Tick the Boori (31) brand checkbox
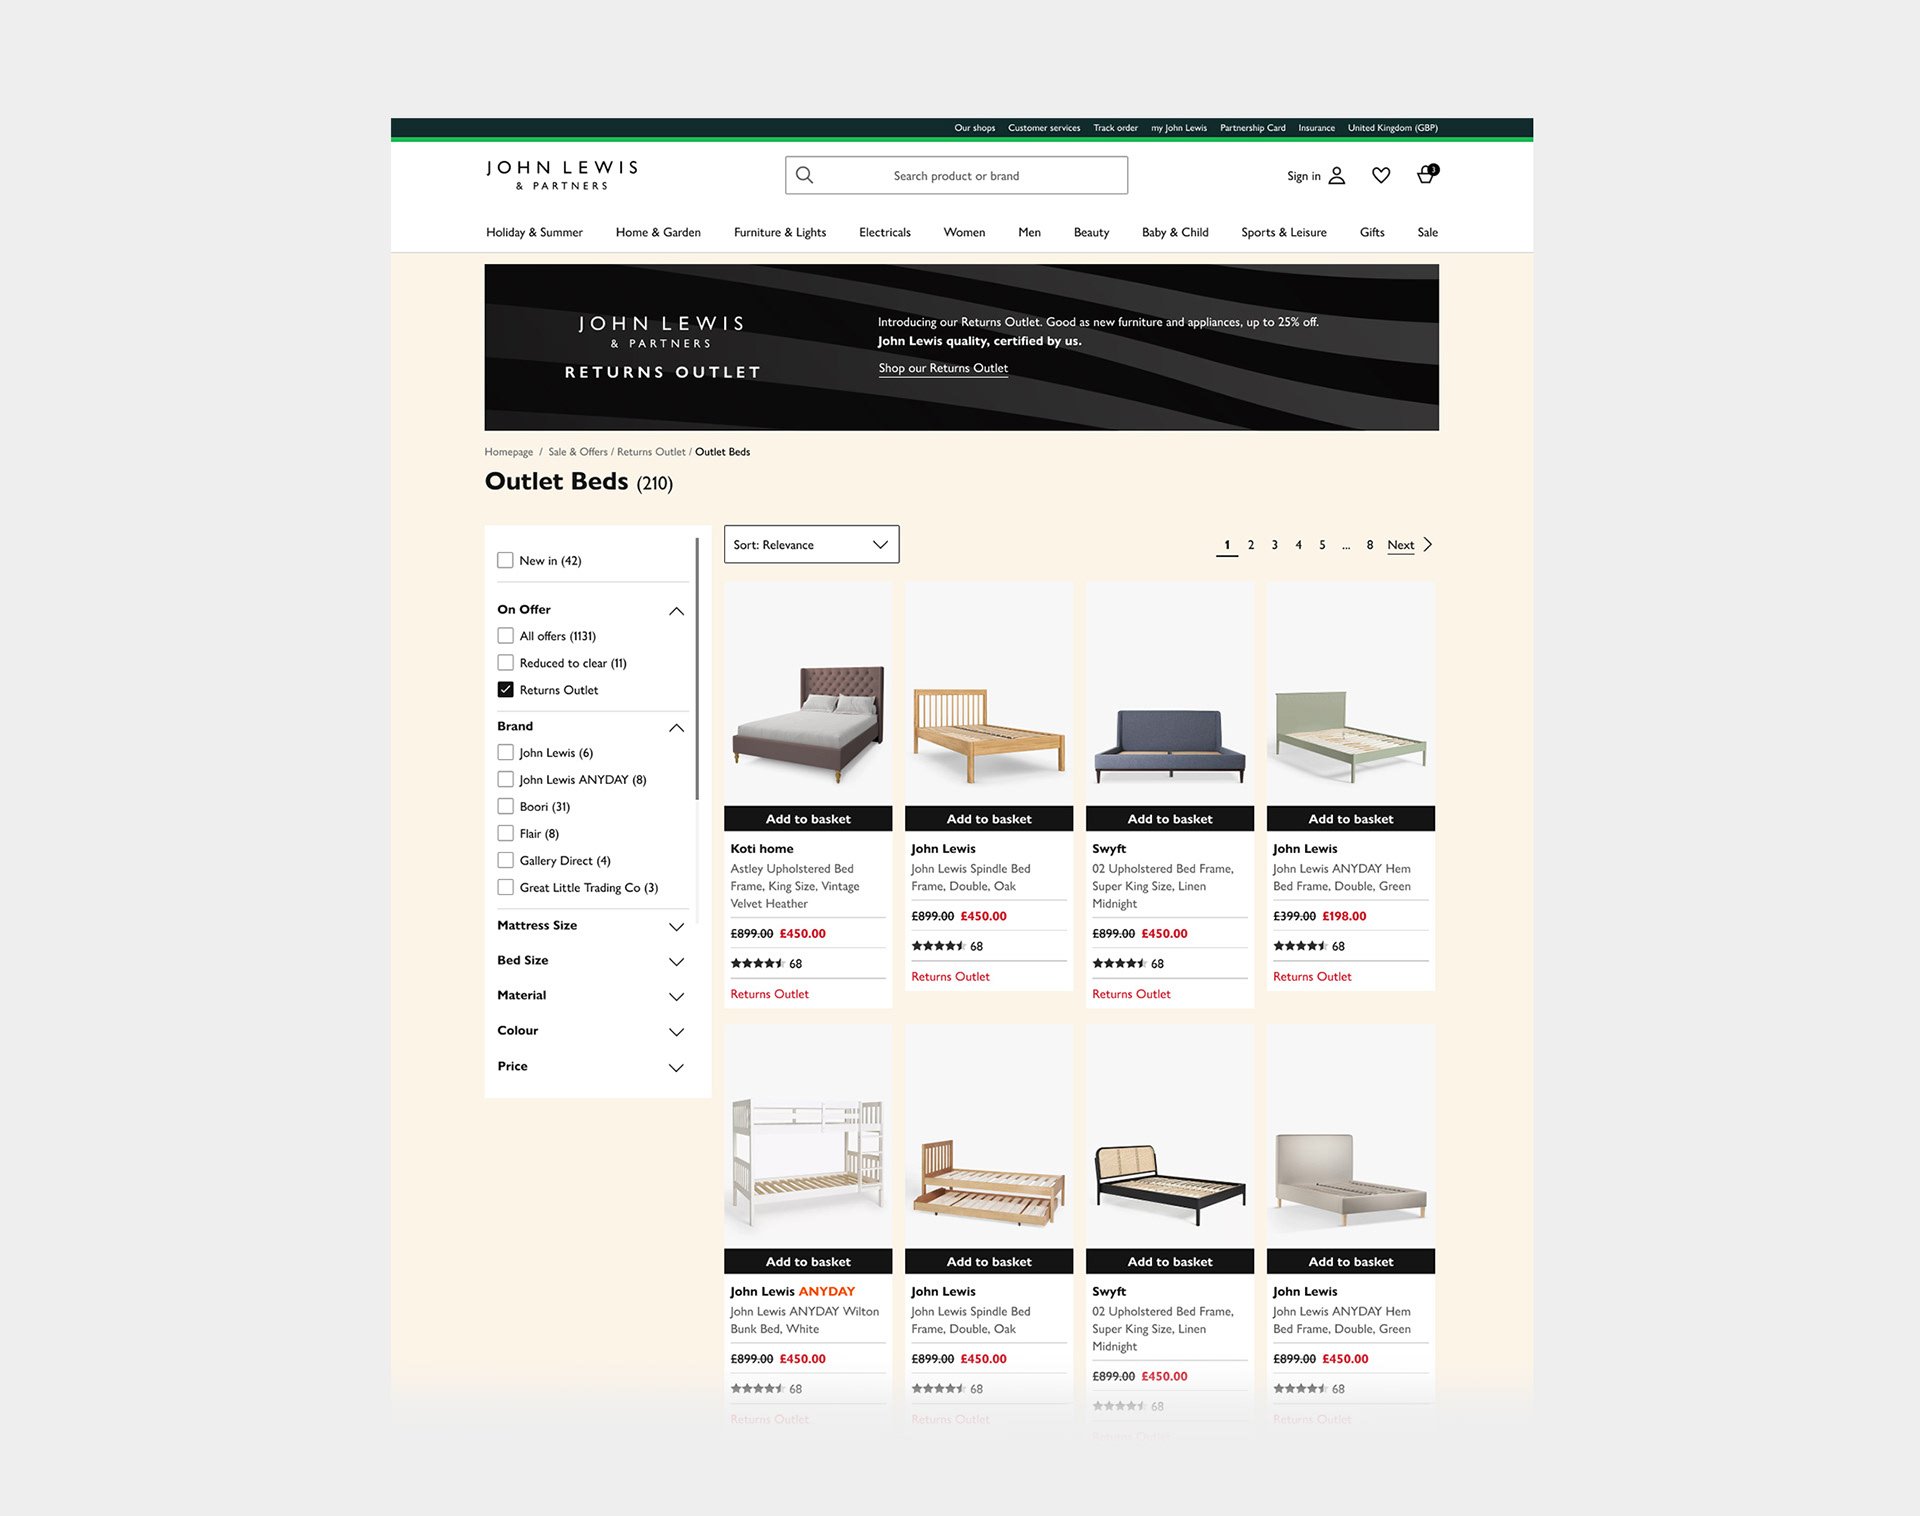Viewport: 1920px width, 1516px height. 506,807
